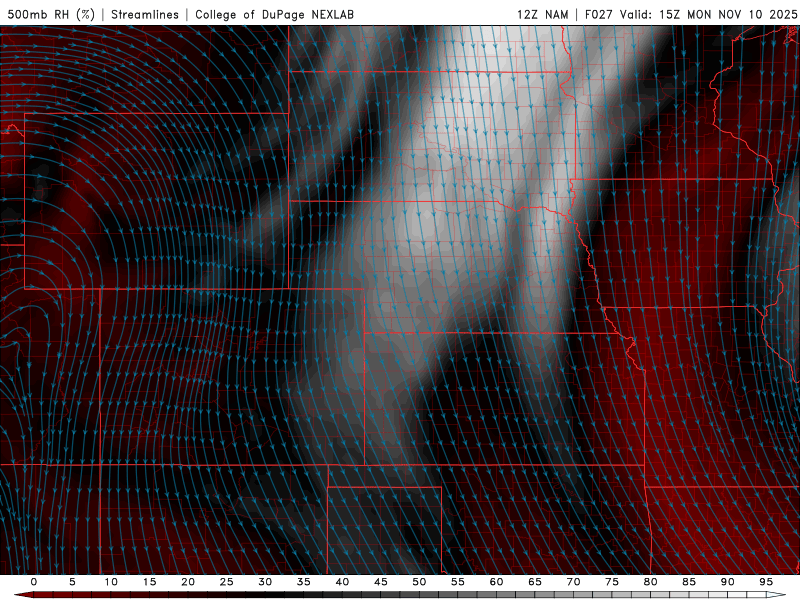Click the '90' colorbar label

pyautogui.click(x=727, y=582)
